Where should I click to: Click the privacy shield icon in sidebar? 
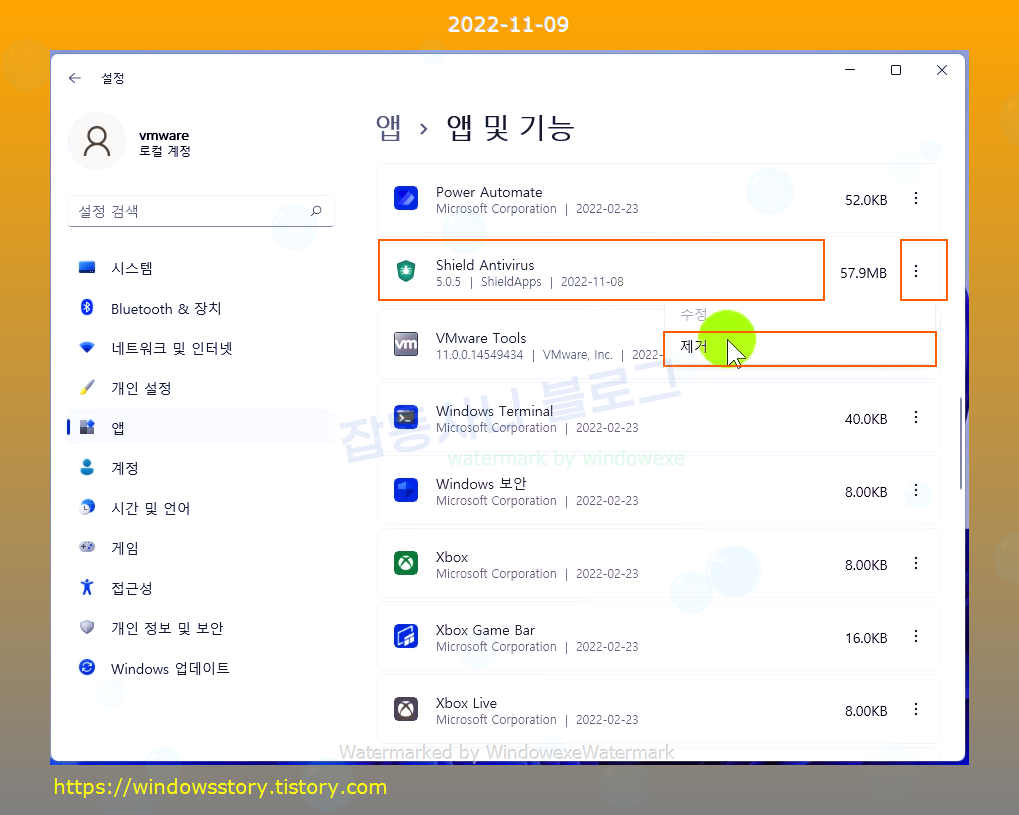(x=87, y=627)
